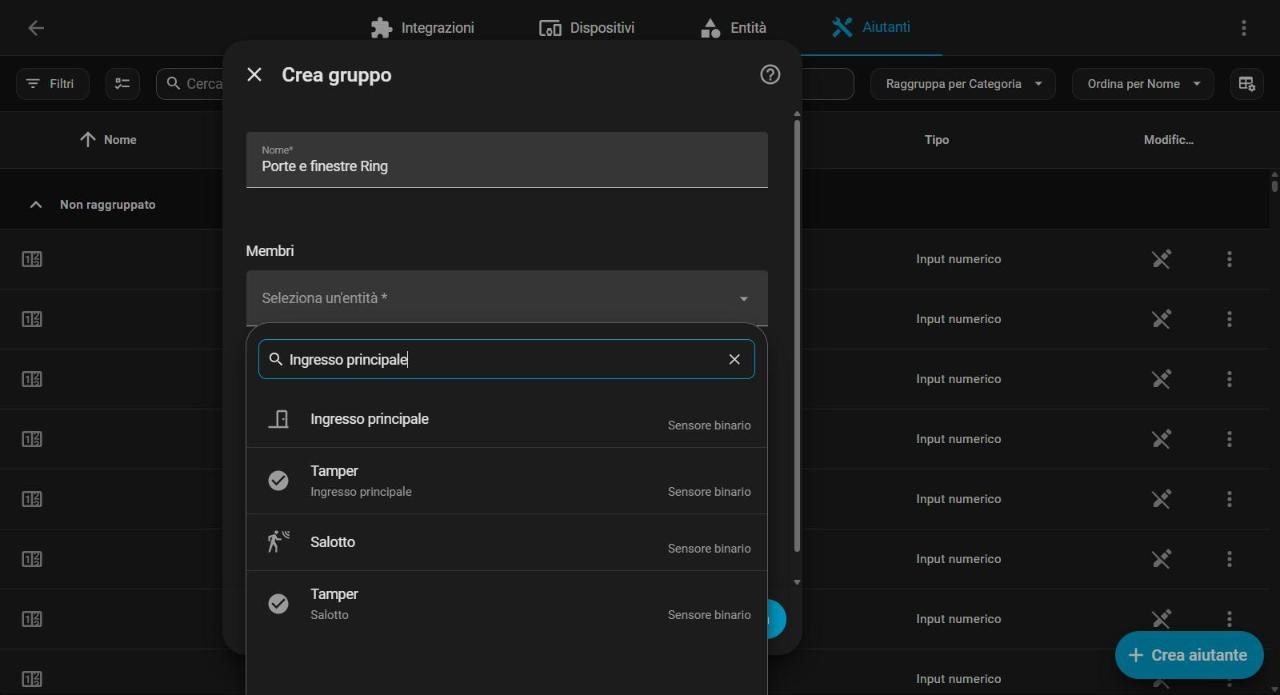Go back using the top-left arrow

[36, 28]
